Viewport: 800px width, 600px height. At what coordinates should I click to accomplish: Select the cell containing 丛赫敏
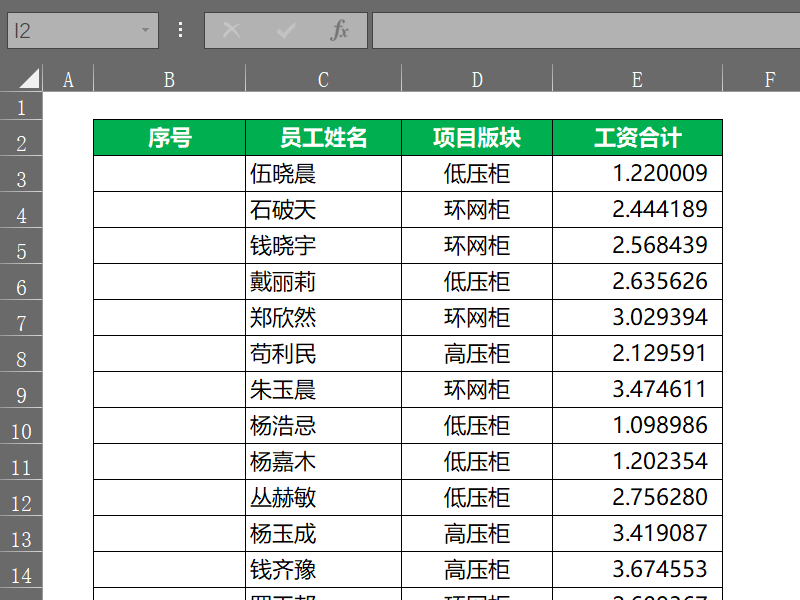(323, 497)
